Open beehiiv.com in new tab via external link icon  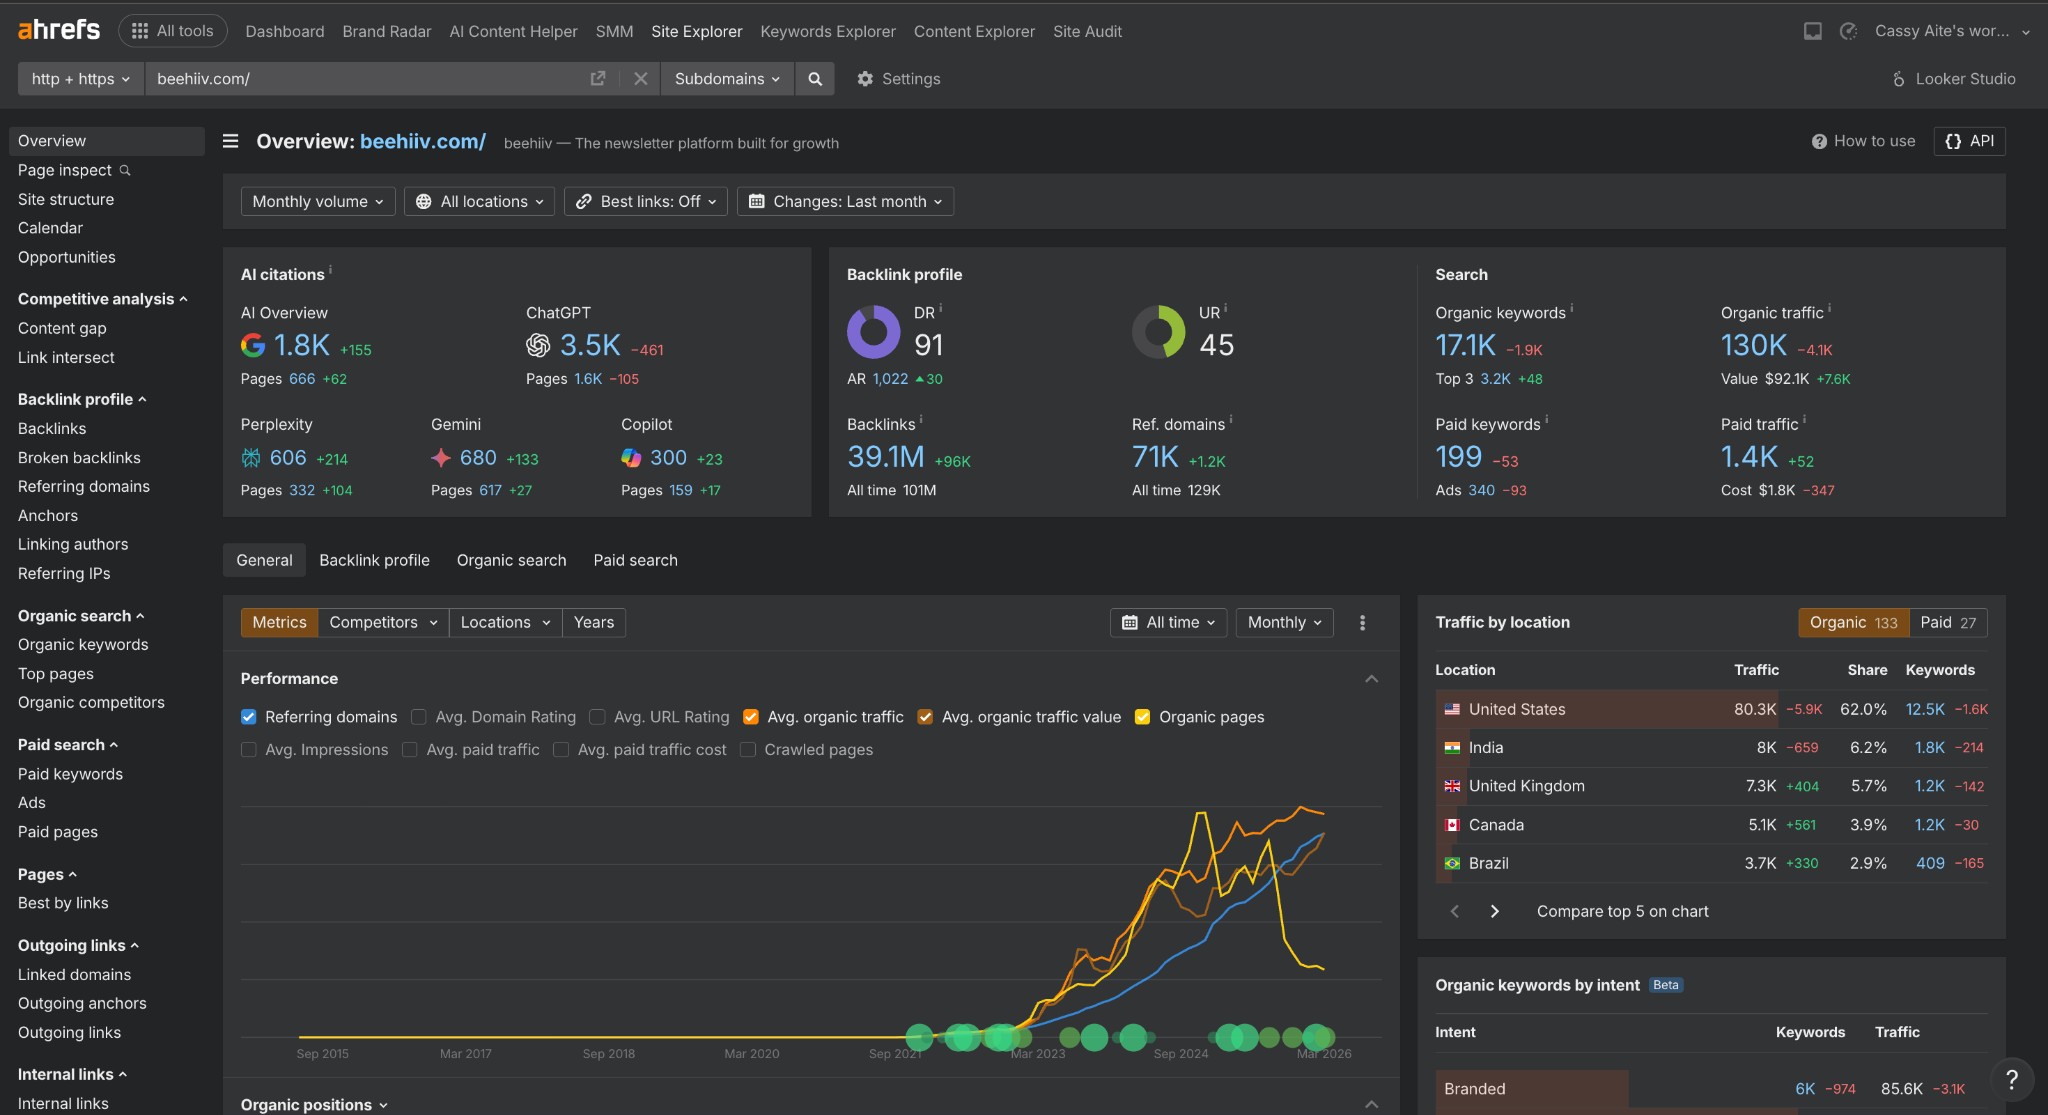click(x=598, y=78)
